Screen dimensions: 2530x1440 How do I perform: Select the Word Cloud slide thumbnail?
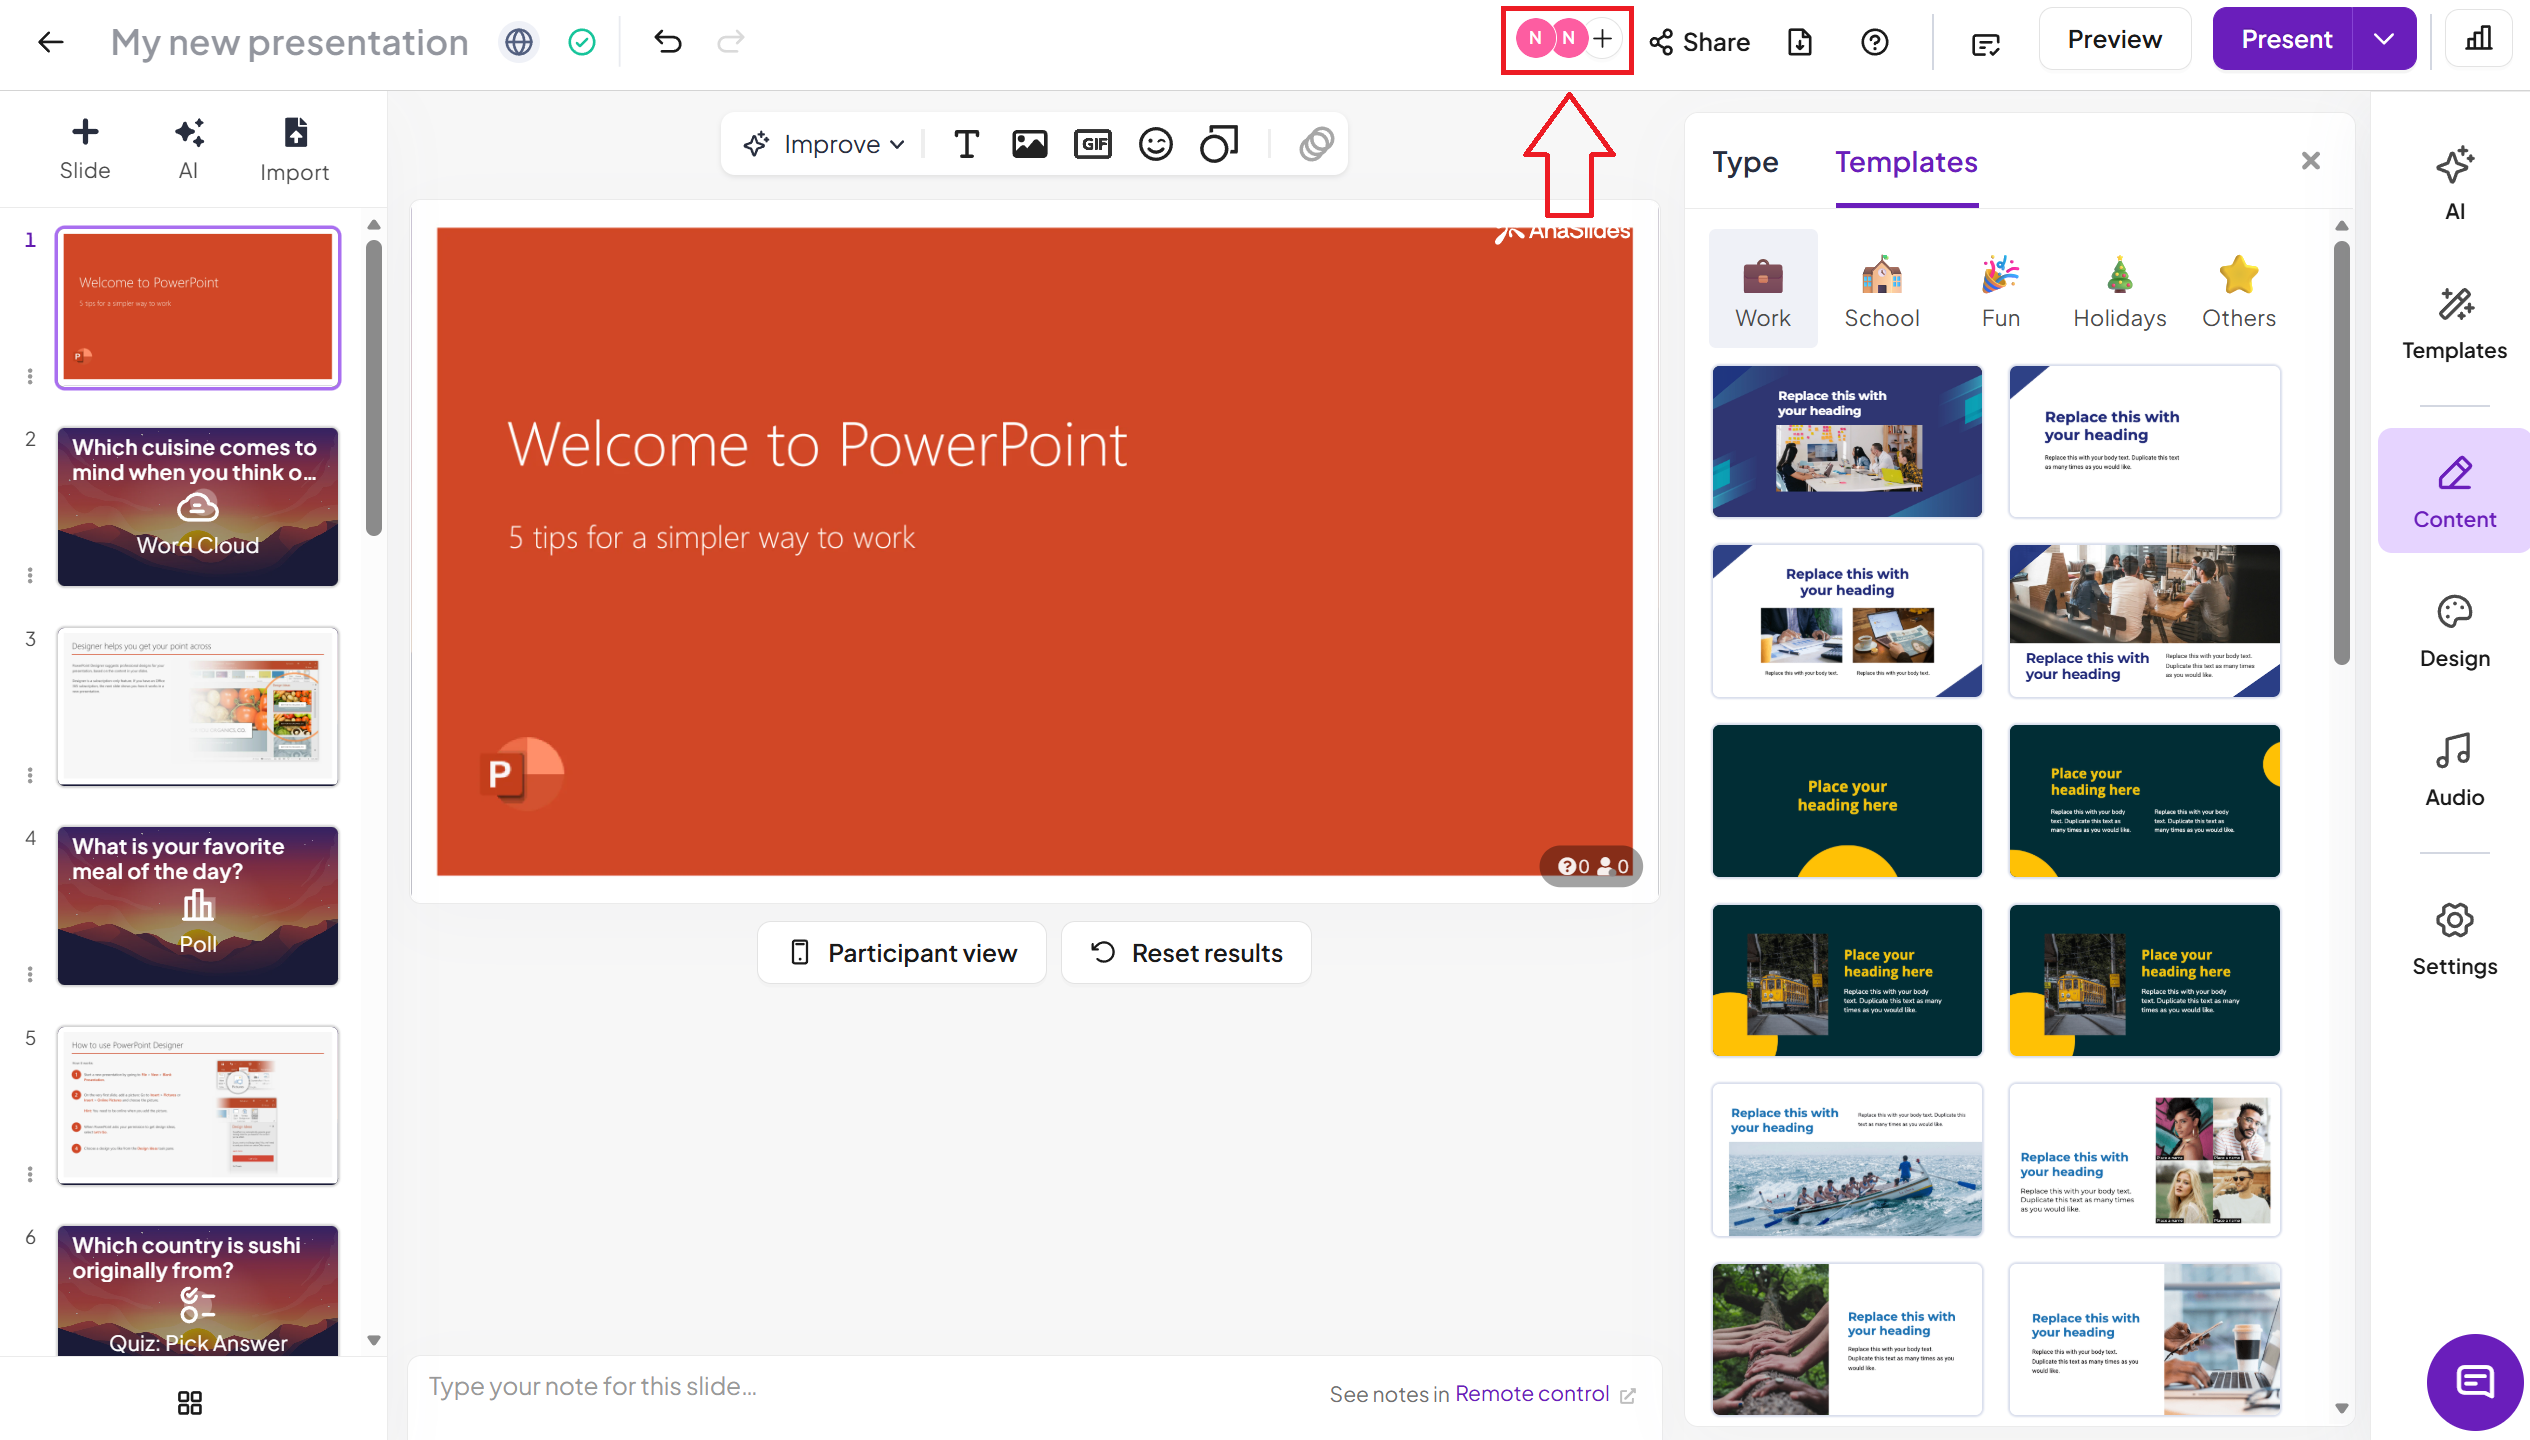tap(198, 506)
